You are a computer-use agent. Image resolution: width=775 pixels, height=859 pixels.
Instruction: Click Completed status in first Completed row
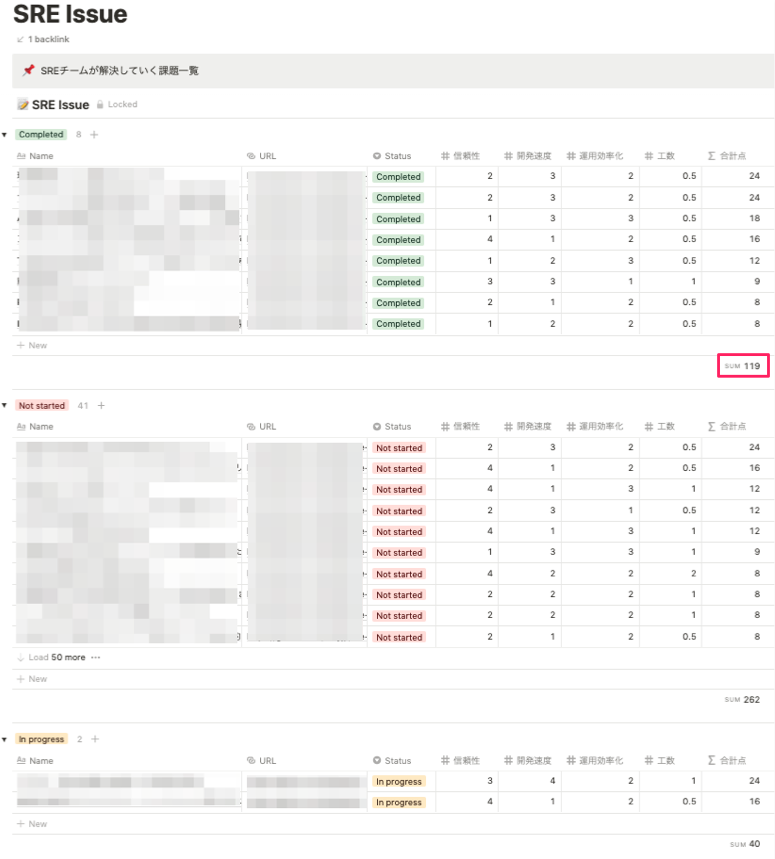coord(398,177)
